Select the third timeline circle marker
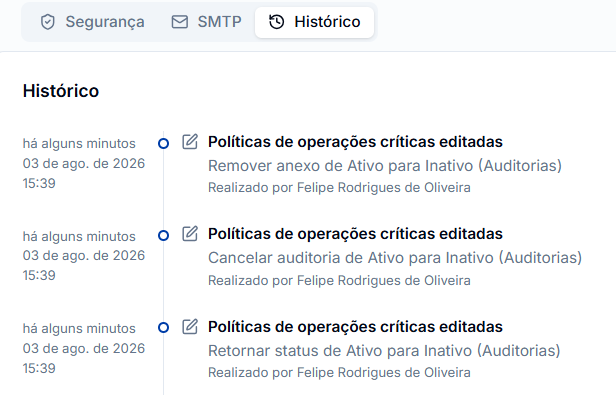Screen dimensions: 616x395 (163, 327)
